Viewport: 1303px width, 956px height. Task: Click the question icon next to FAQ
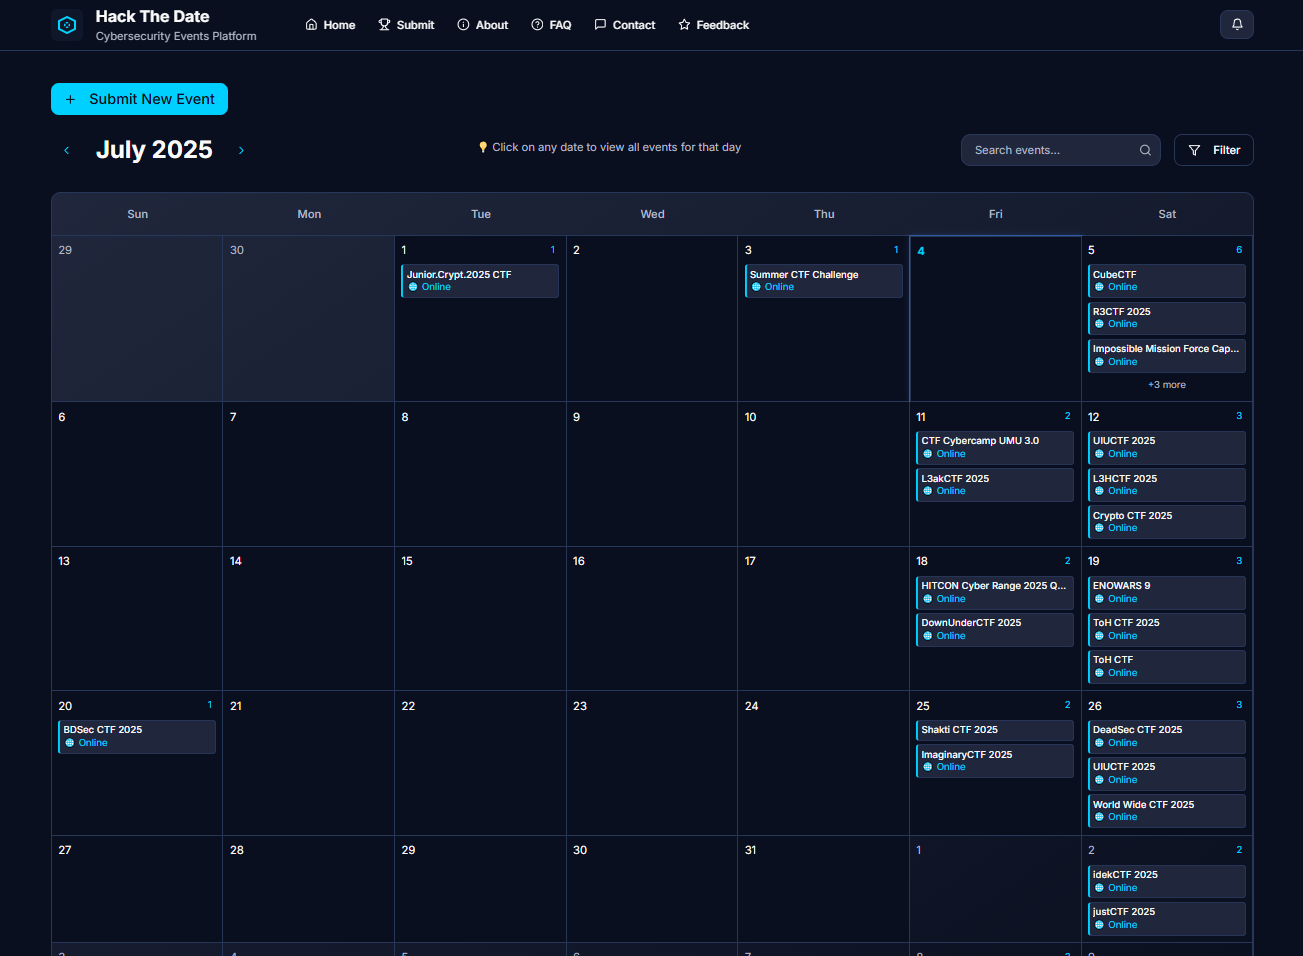(x=537, y=25)
